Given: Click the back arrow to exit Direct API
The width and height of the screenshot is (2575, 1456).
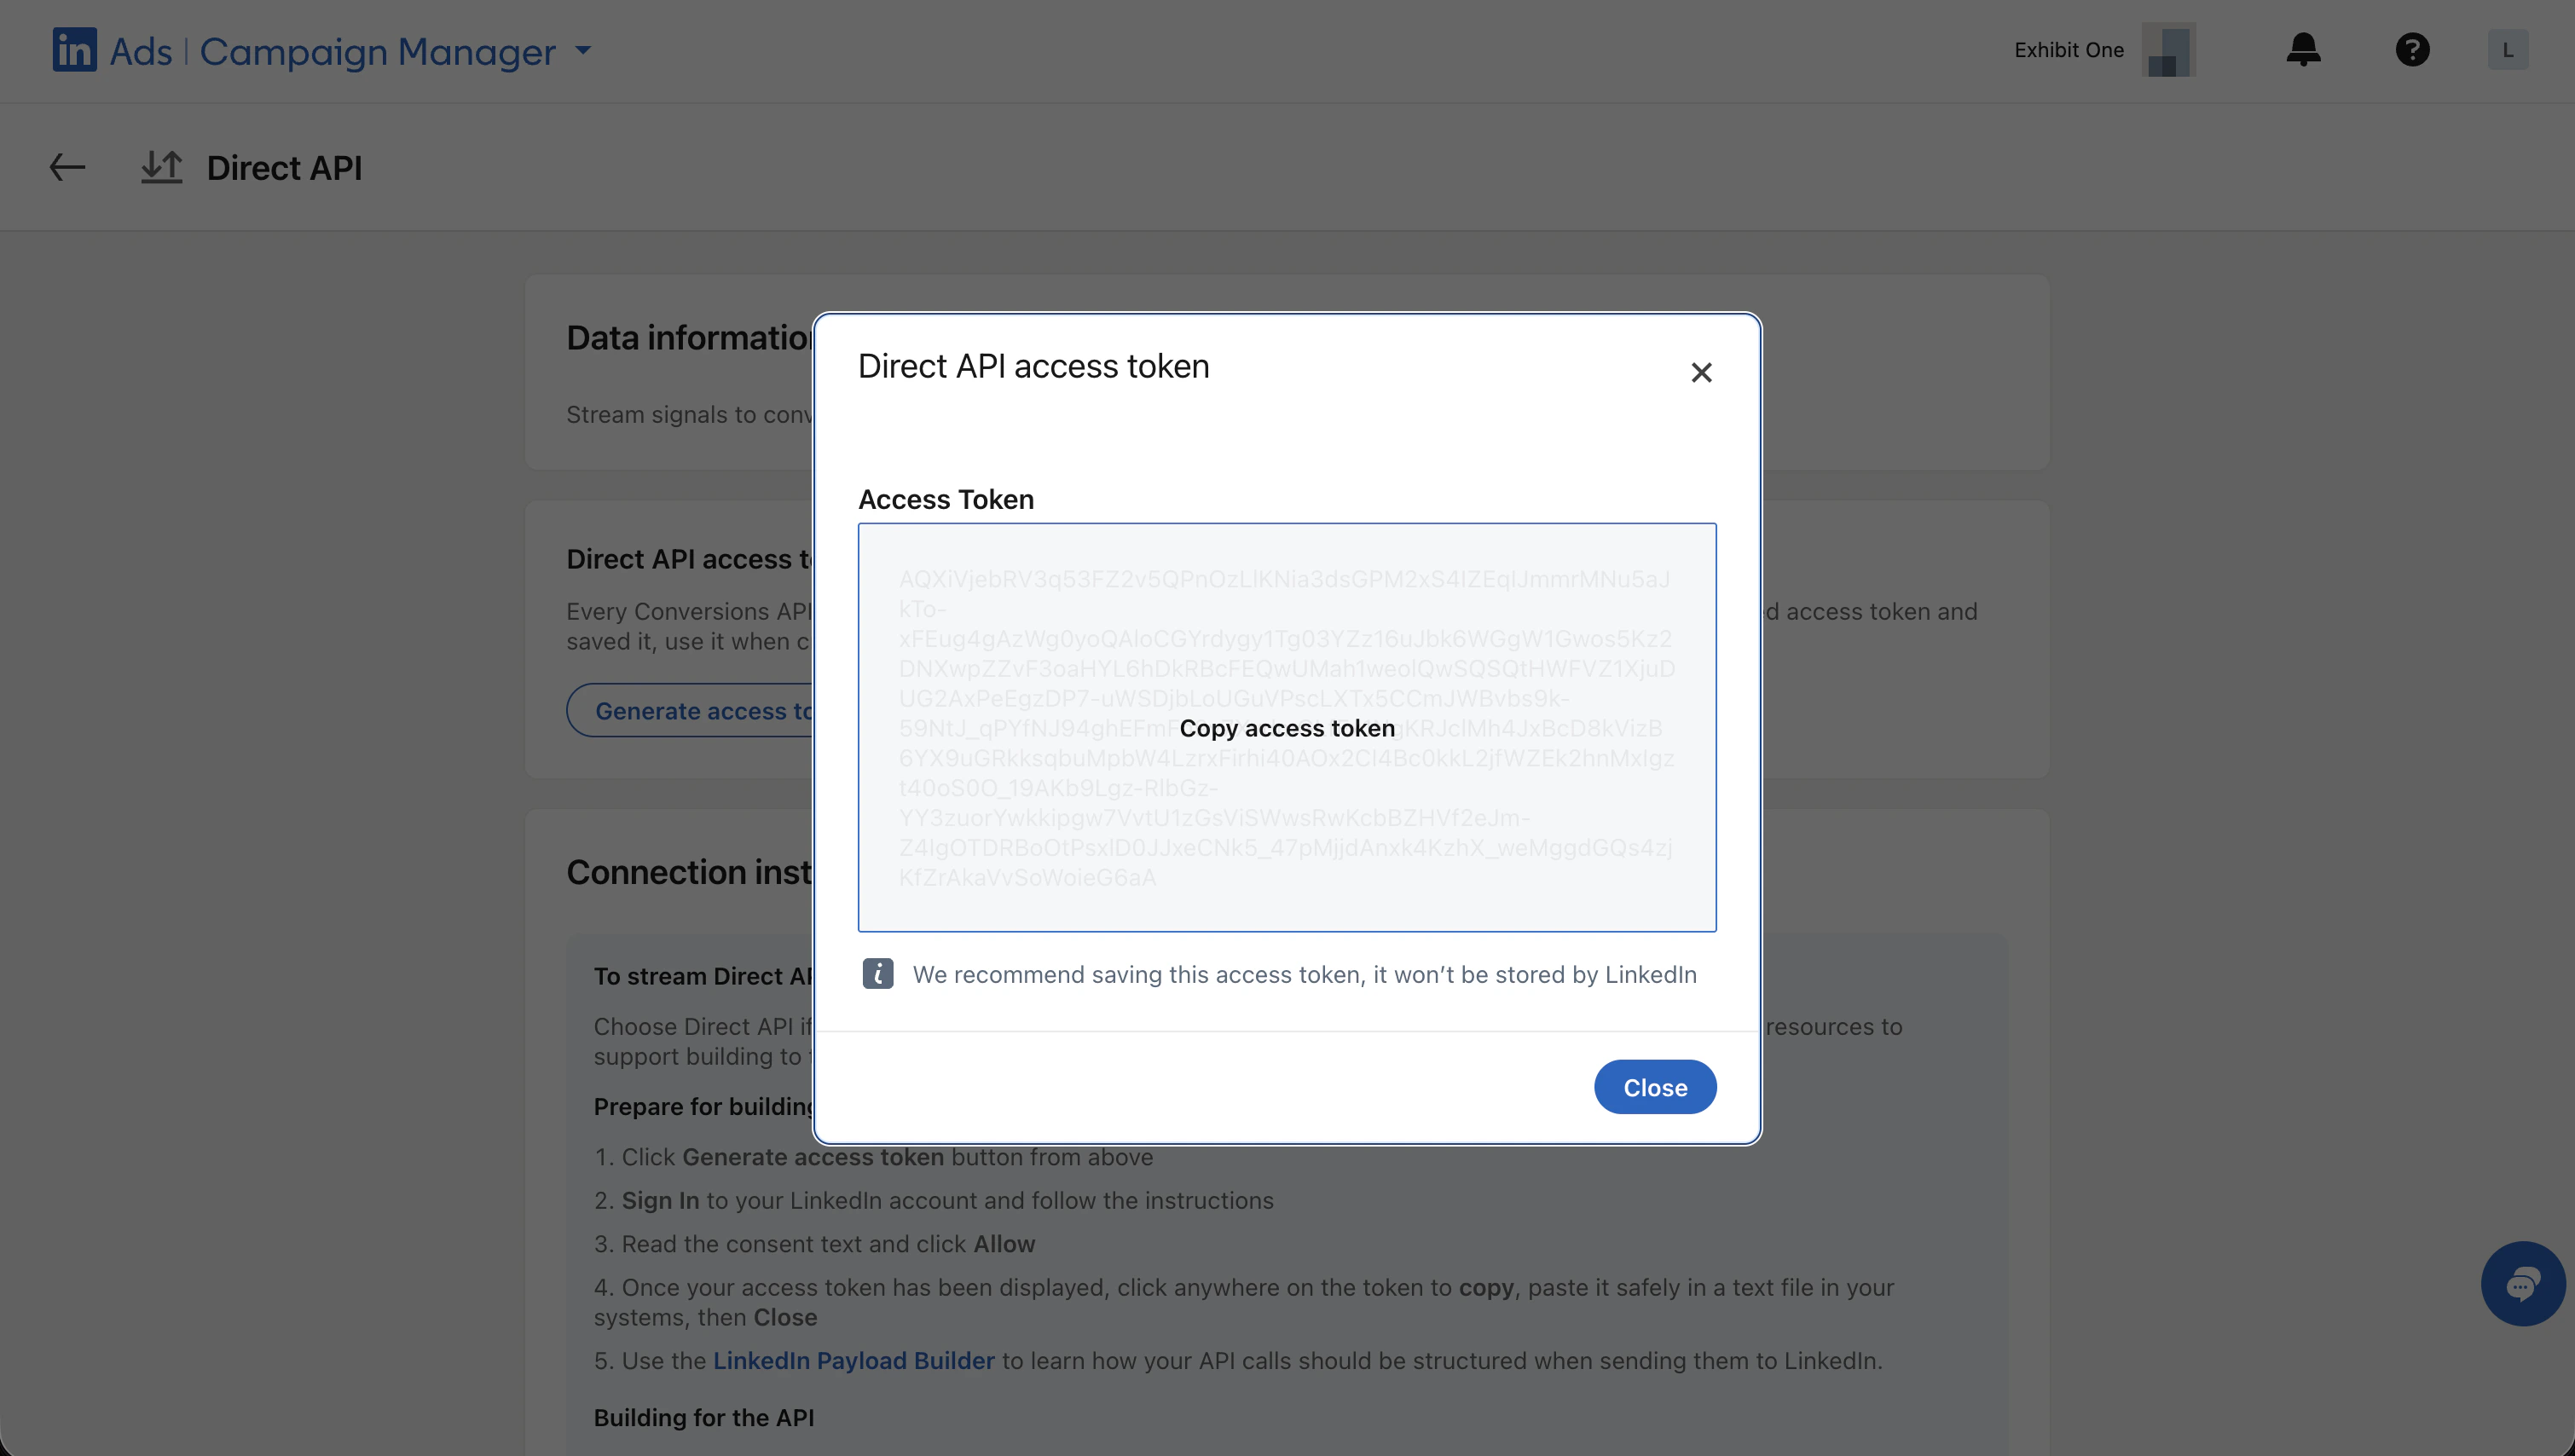Looking at the screenshot, I should (x=66, y=167).
